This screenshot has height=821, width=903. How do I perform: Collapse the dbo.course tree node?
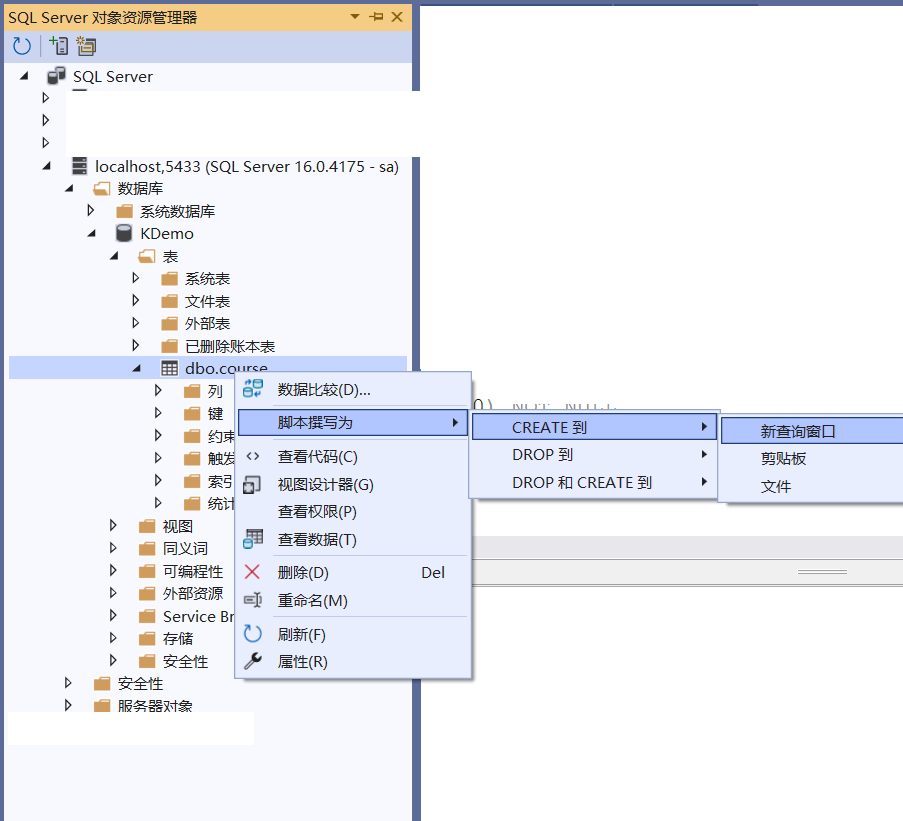(137, 368)
